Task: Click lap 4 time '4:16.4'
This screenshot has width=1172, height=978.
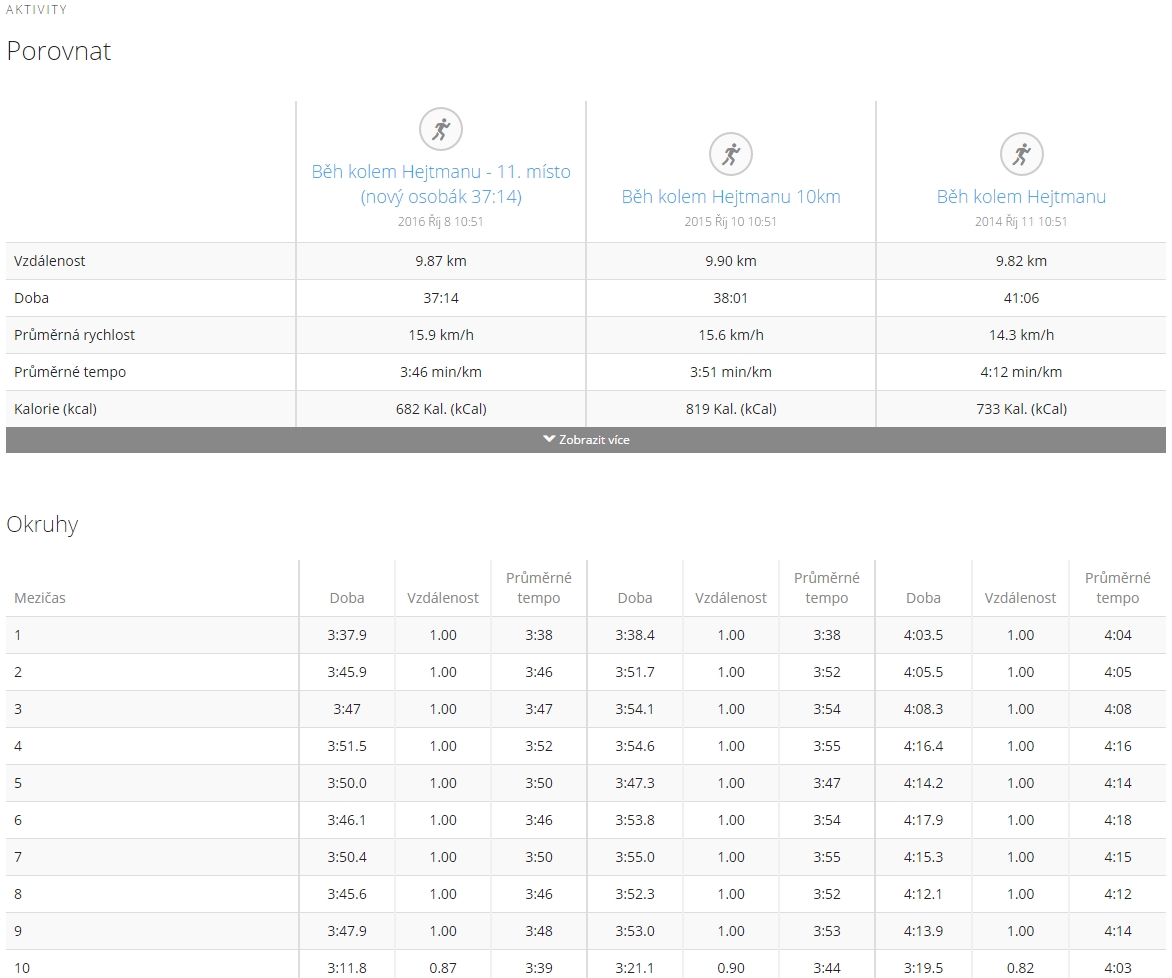Action: [x=923, y=746]
